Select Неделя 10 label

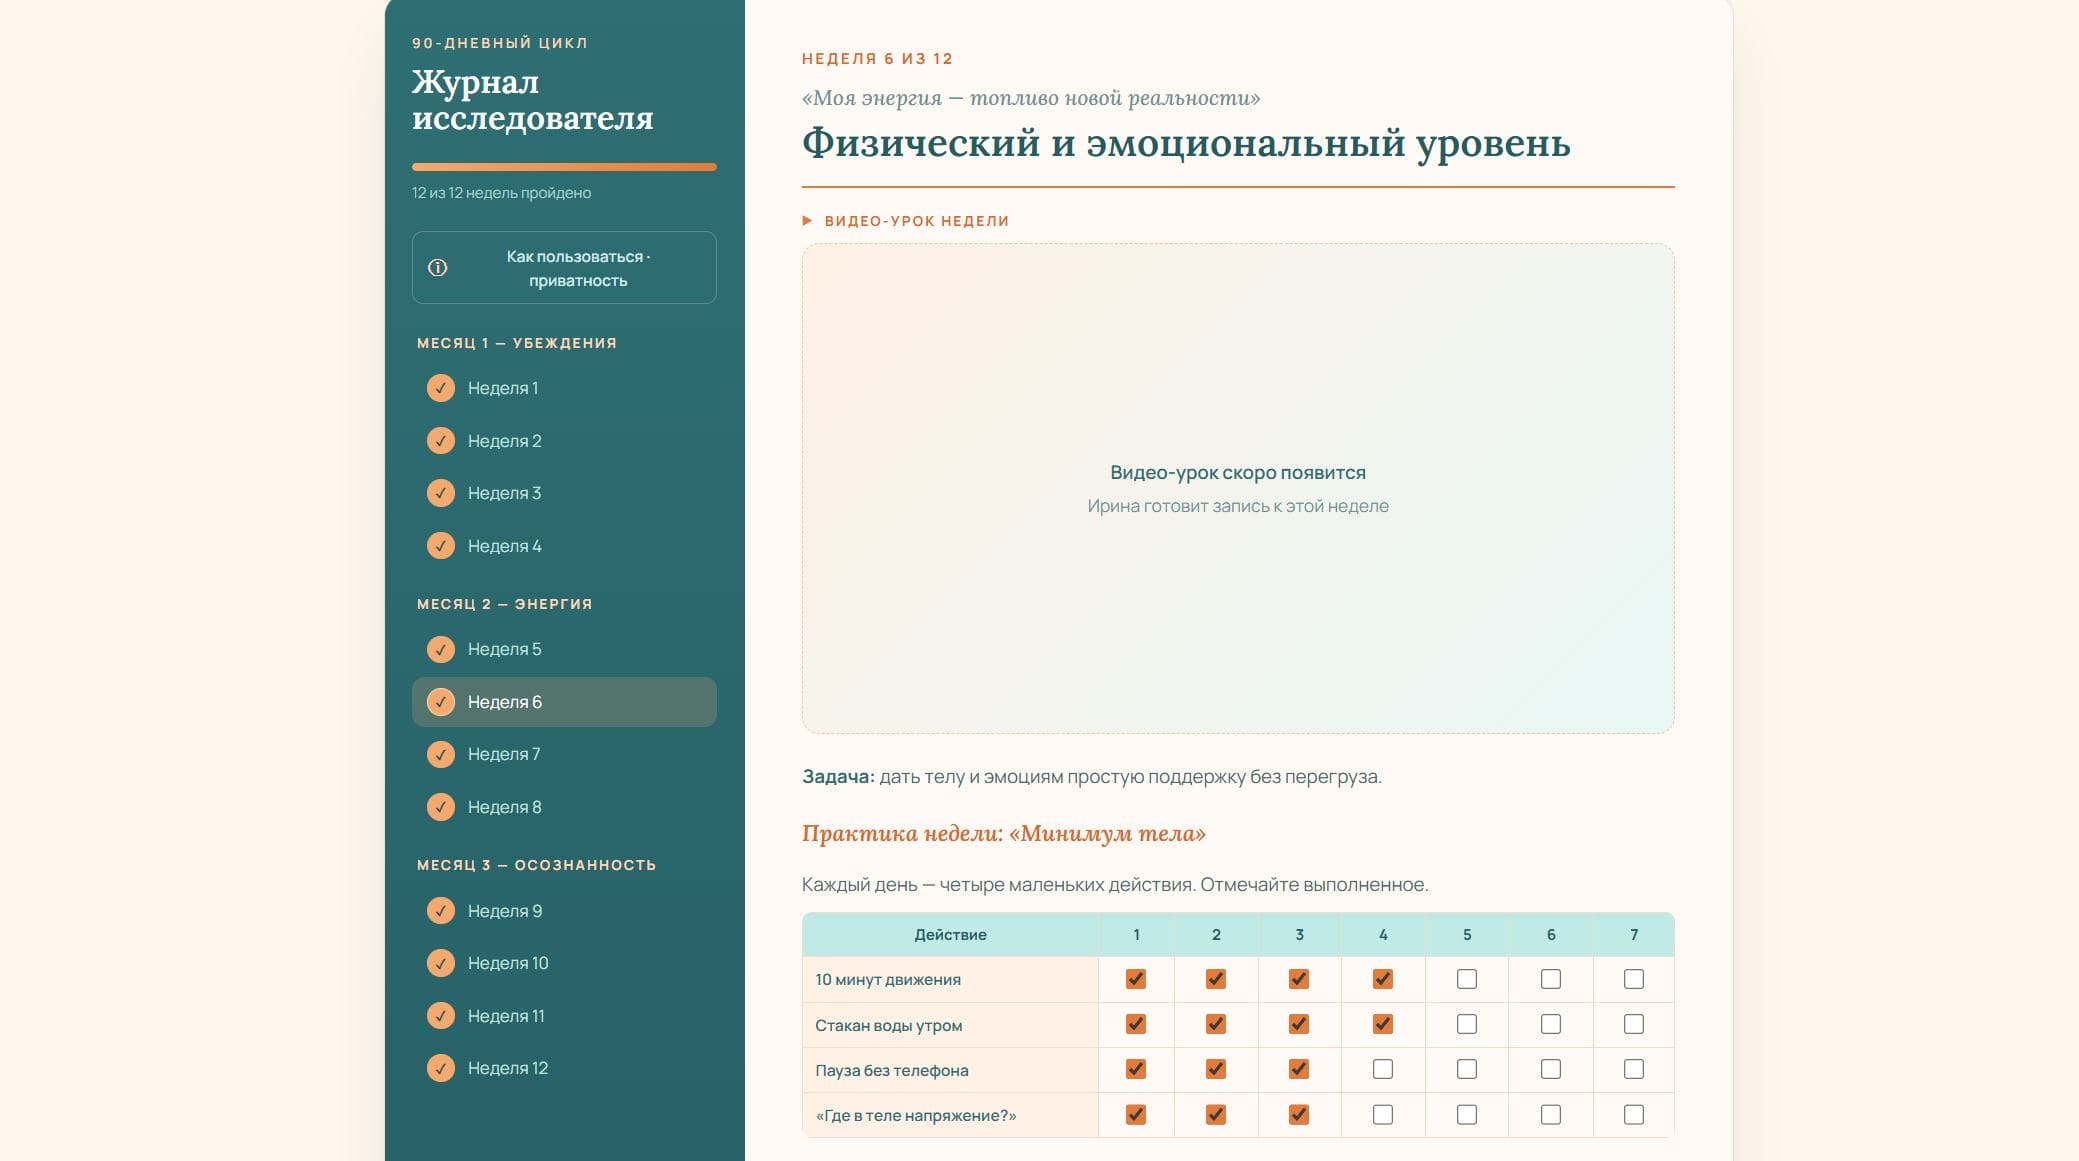(x=508, y=963)
